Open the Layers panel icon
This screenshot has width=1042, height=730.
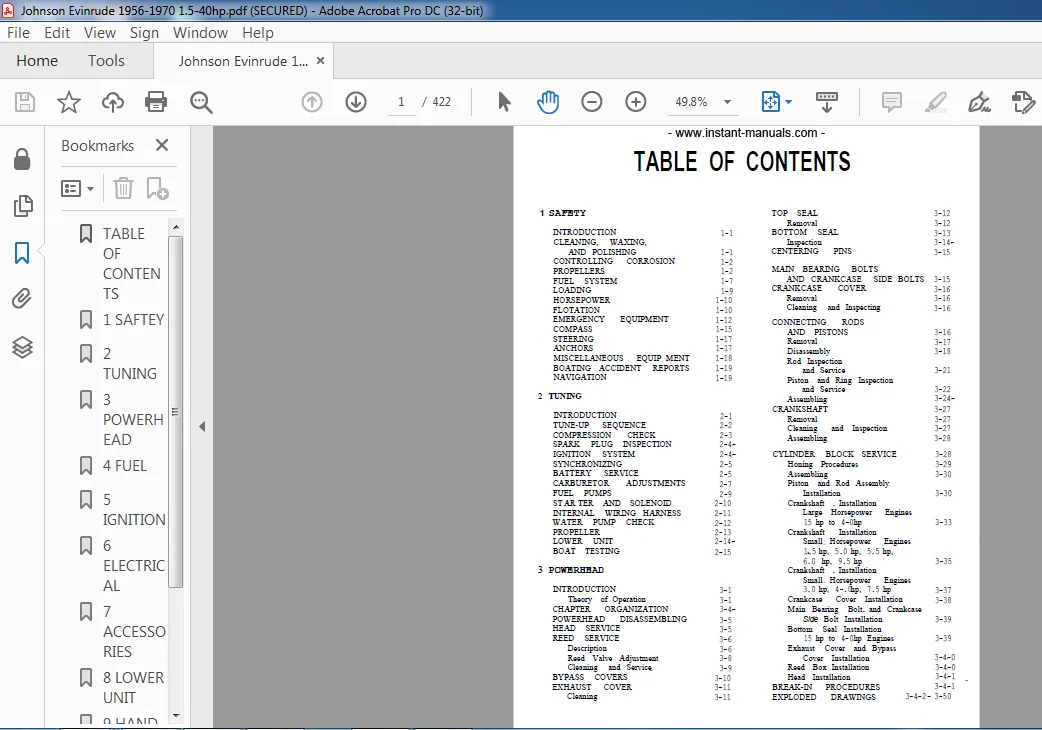(23, 347)
